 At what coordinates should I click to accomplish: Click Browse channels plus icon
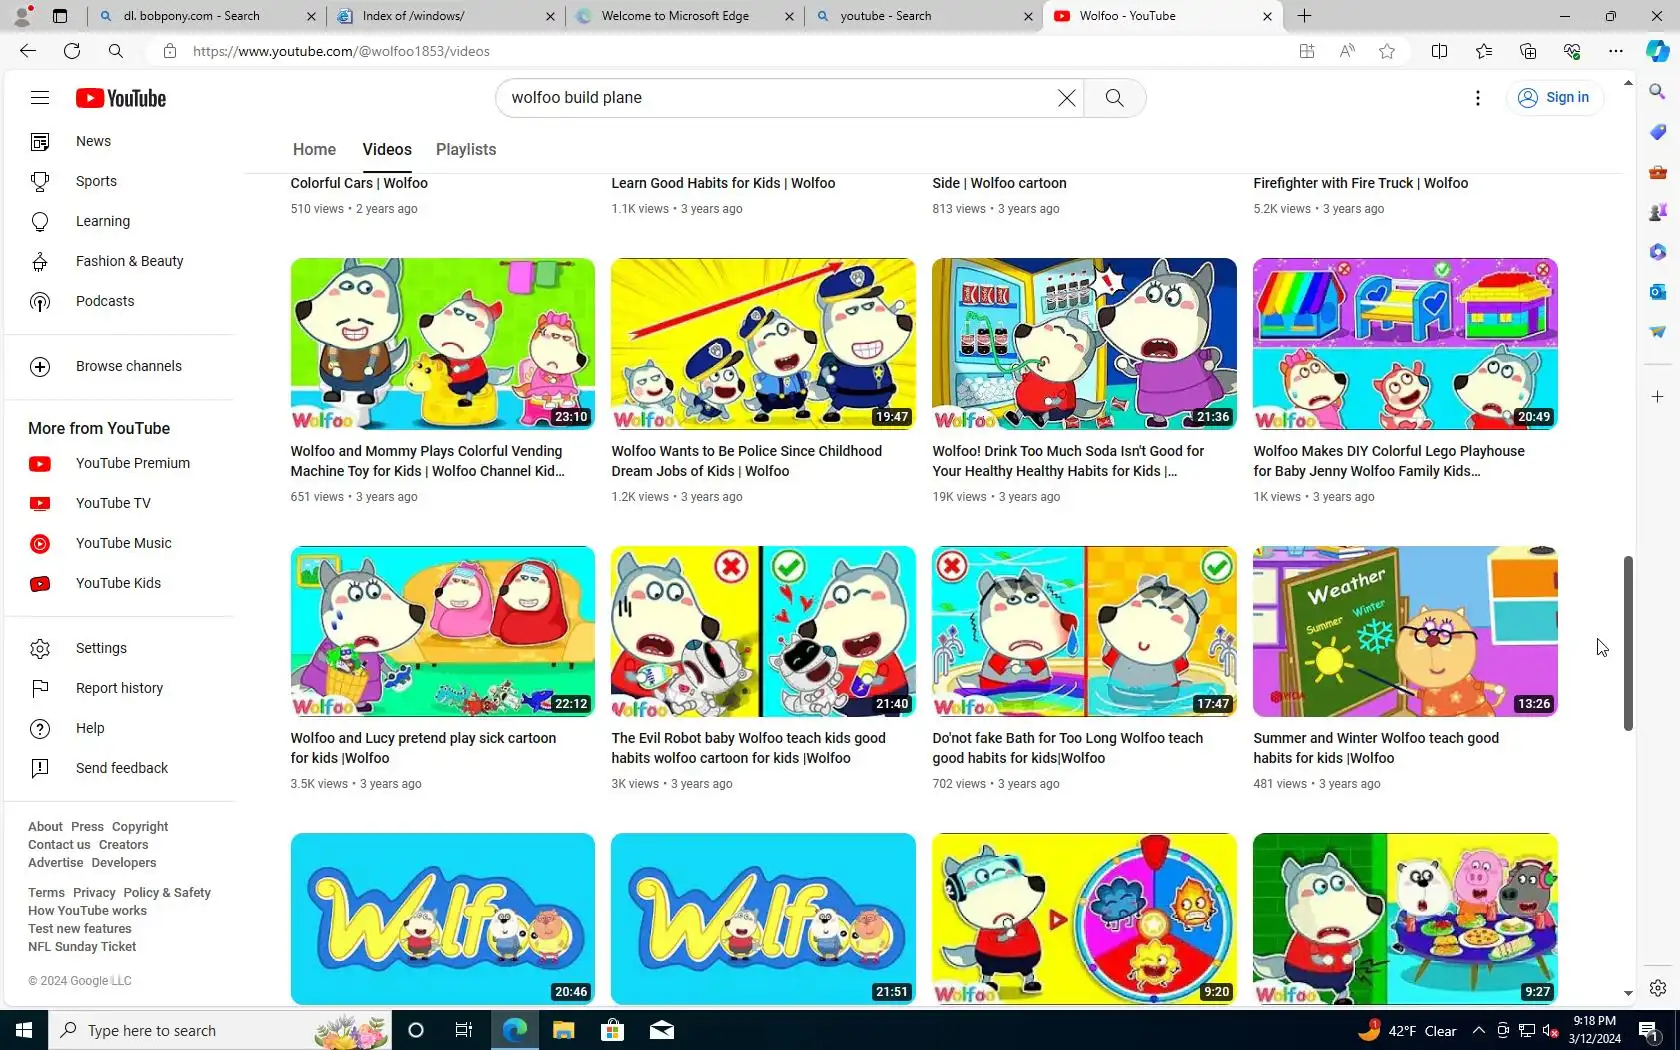[x=40, y=367]
